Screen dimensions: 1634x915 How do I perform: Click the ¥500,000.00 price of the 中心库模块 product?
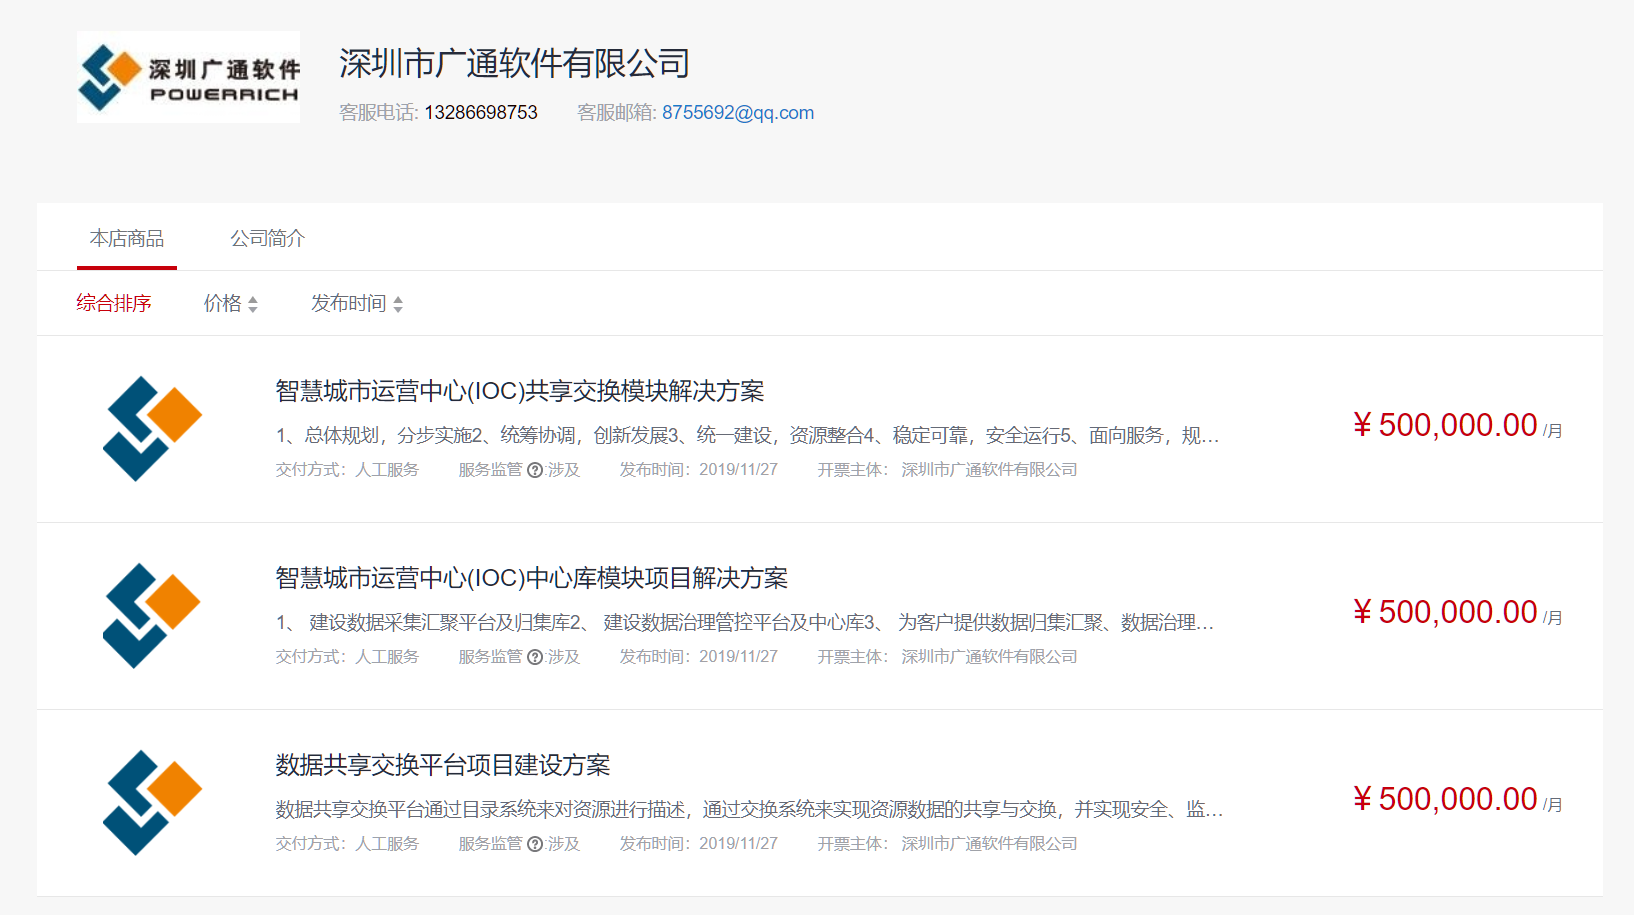coord(1445,612)
